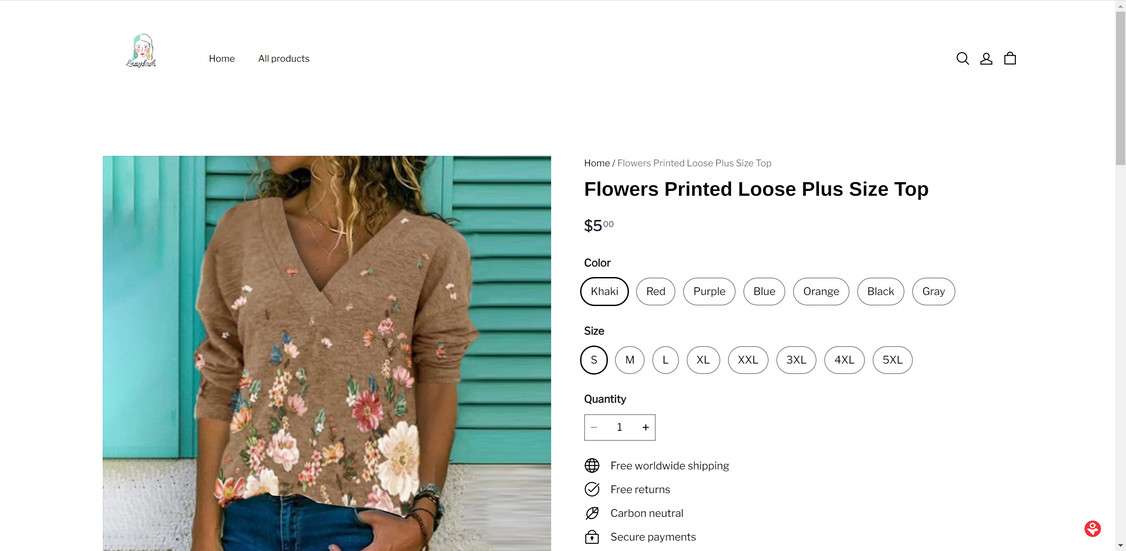Click the plus quantity button
The height and width of the screenshot is (551, 1126).
click(646, 428)
